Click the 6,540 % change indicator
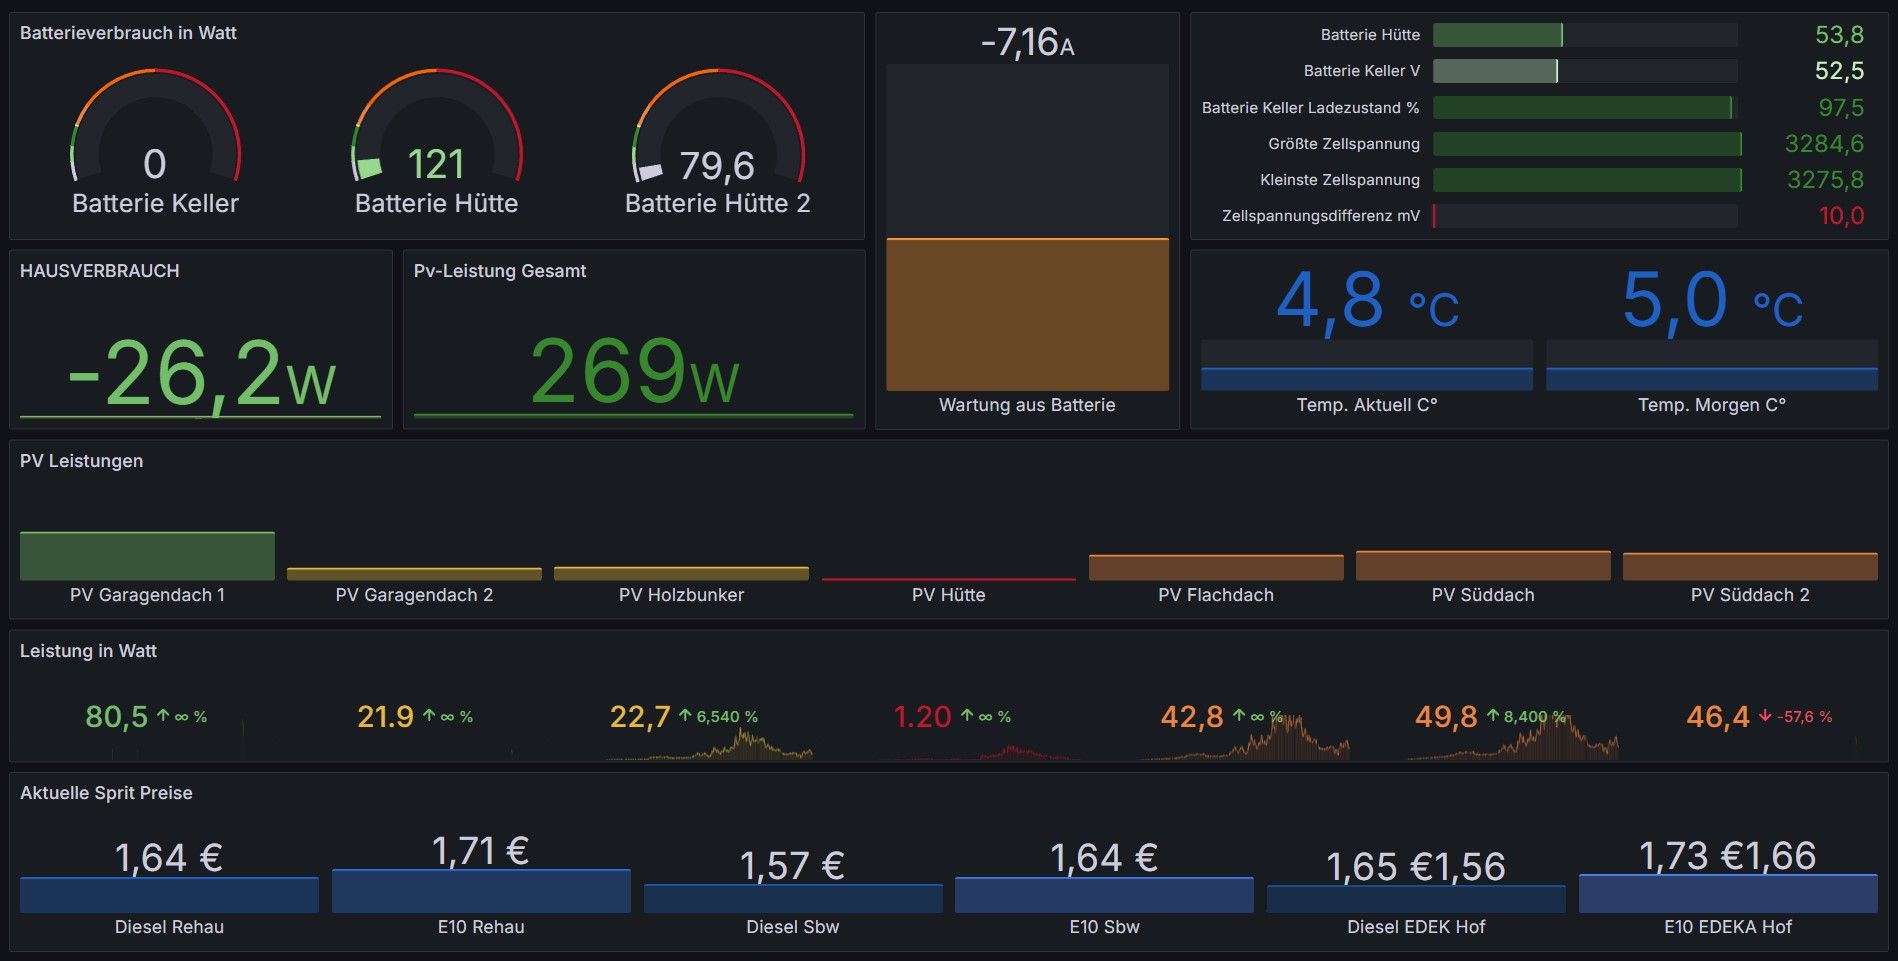This screenshot has width=1898, height=961. tap(718, 717)
